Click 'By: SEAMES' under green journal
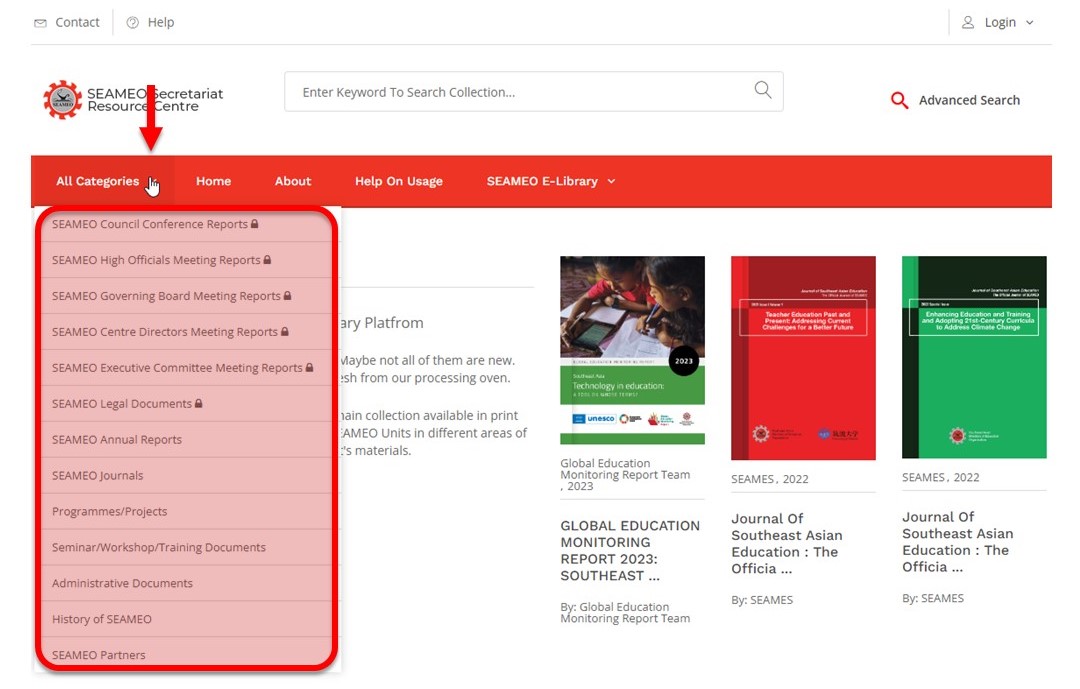The height and width of the screenshot is (689, 1080). pos(933,599)
